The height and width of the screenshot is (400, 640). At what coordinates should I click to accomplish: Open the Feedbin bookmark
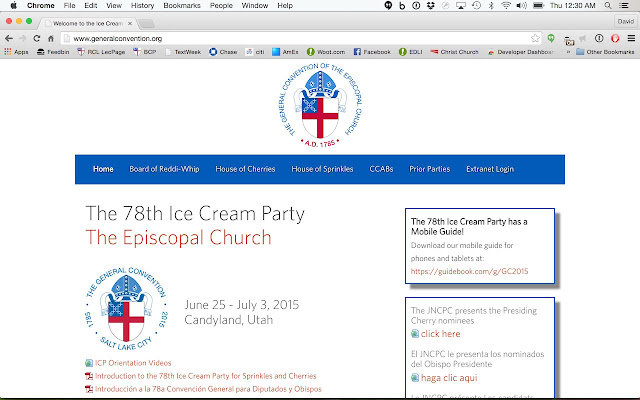coord(53,52)
